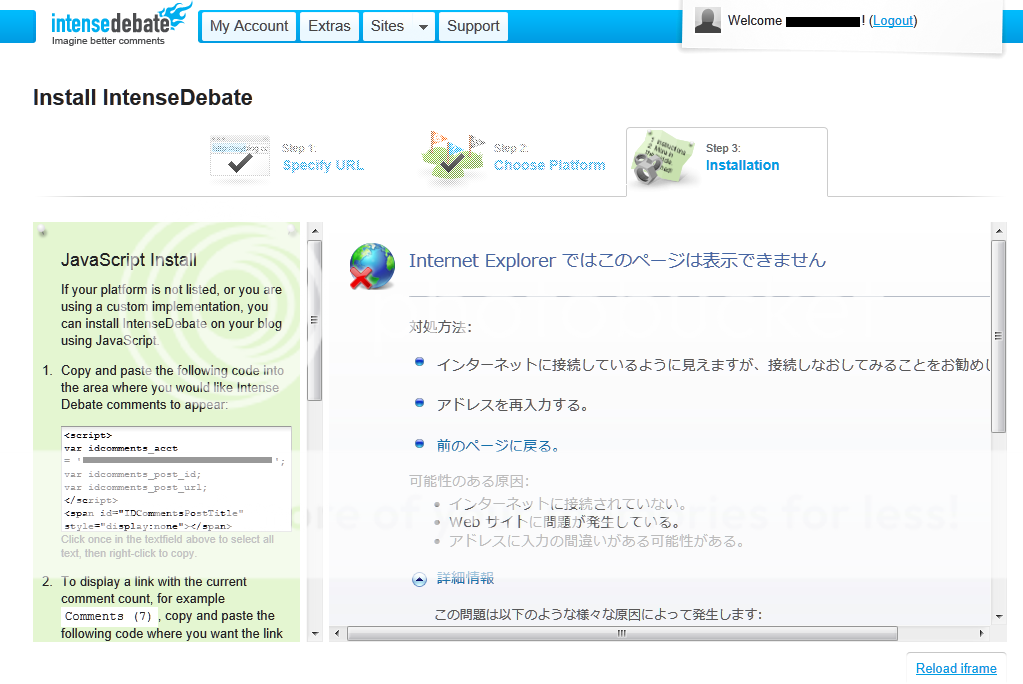Expand the Sites dropdown arrow
The image size is (1023, 684).
pyautogui.click(x=423, y=27)
